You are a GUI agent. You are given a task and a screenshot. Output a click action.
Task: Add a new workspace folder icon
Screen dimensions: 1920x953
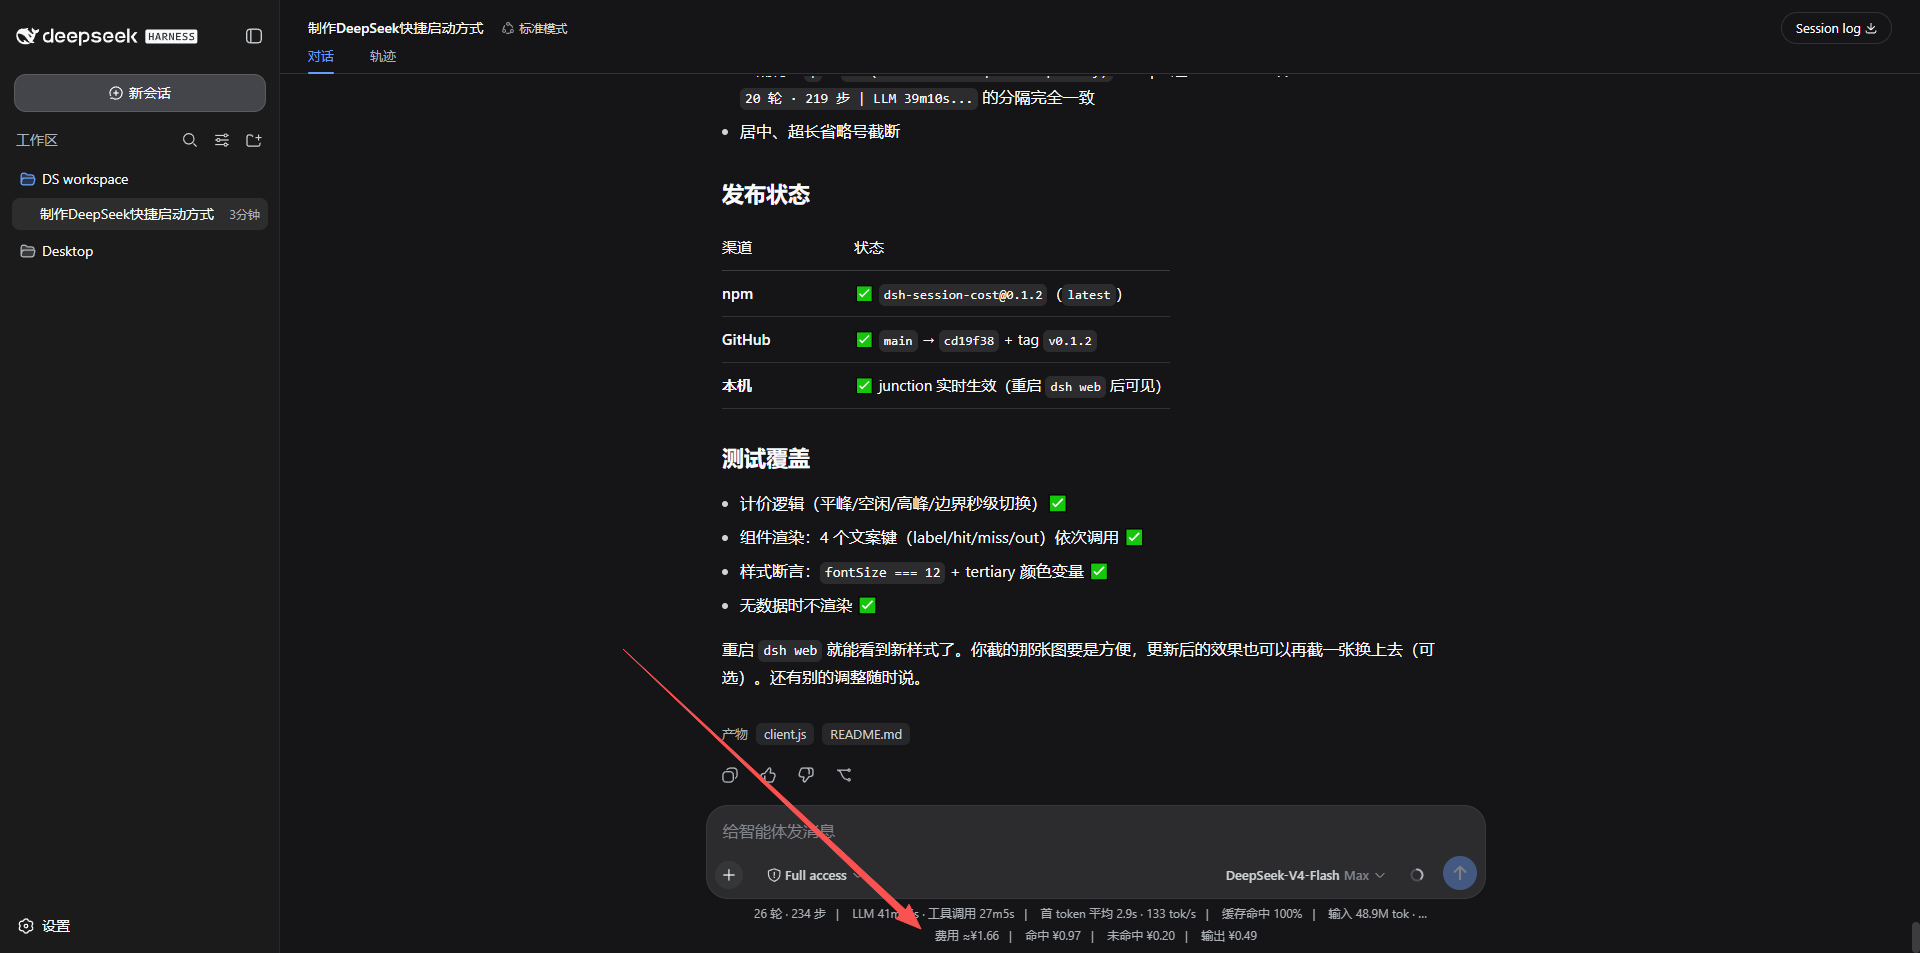coord(254,140)
